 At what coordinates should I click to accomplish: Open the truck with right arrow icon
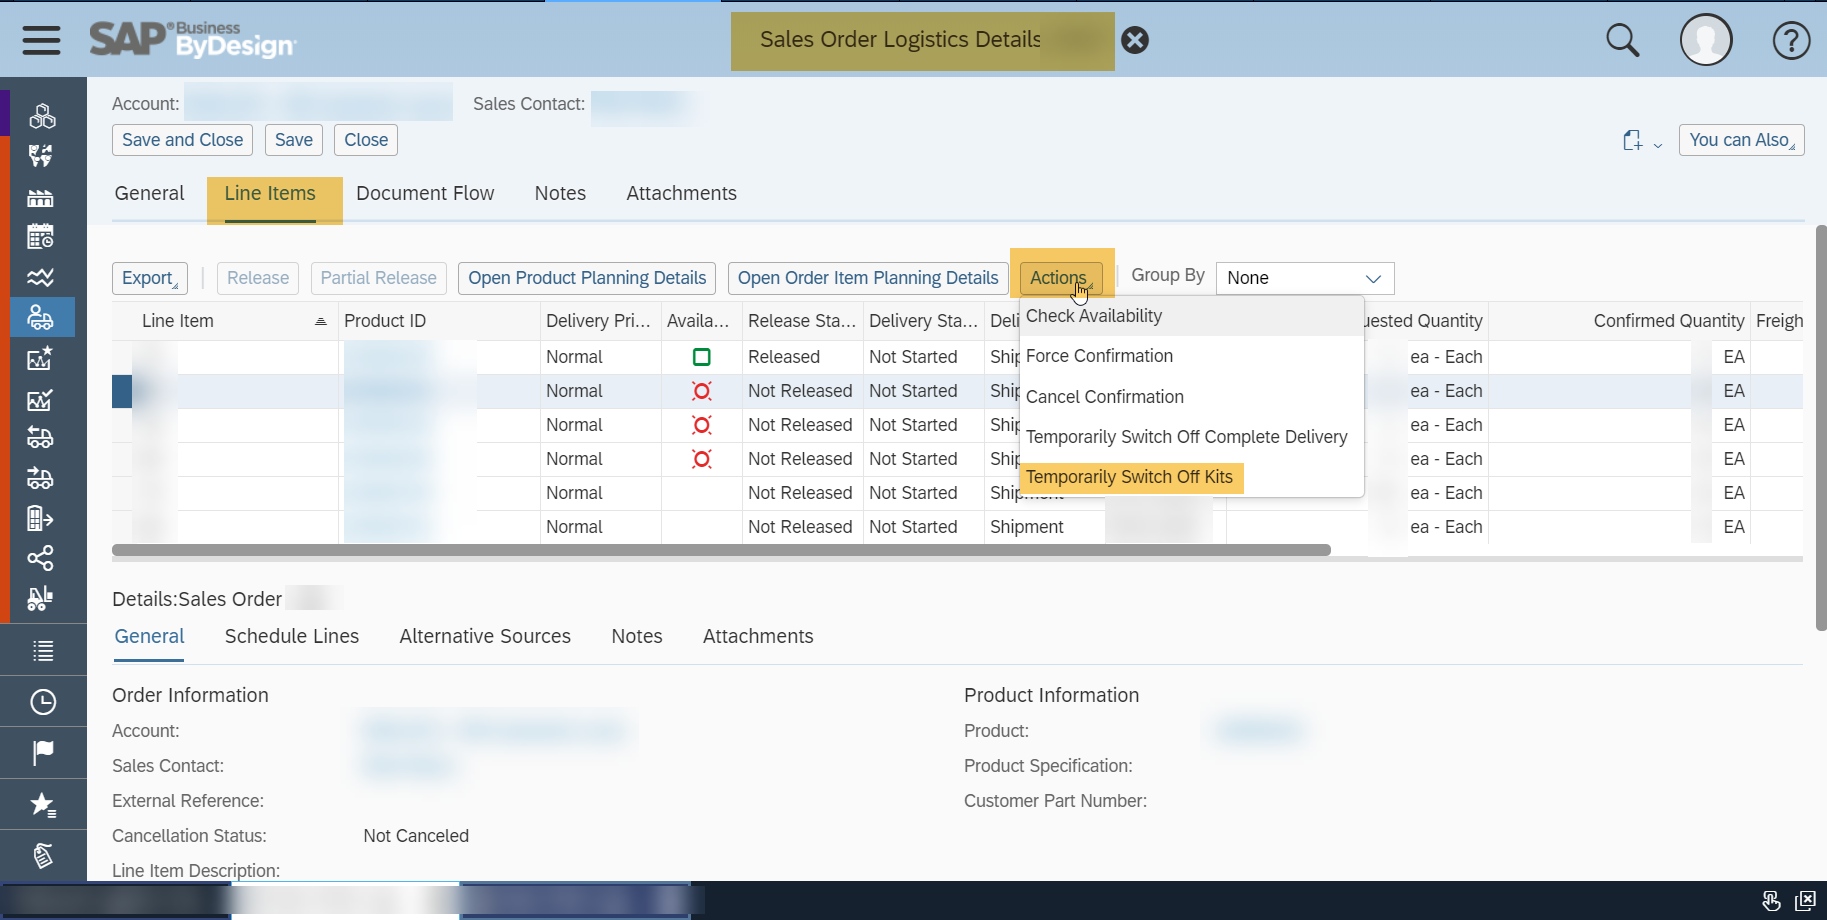pos(40,478)
